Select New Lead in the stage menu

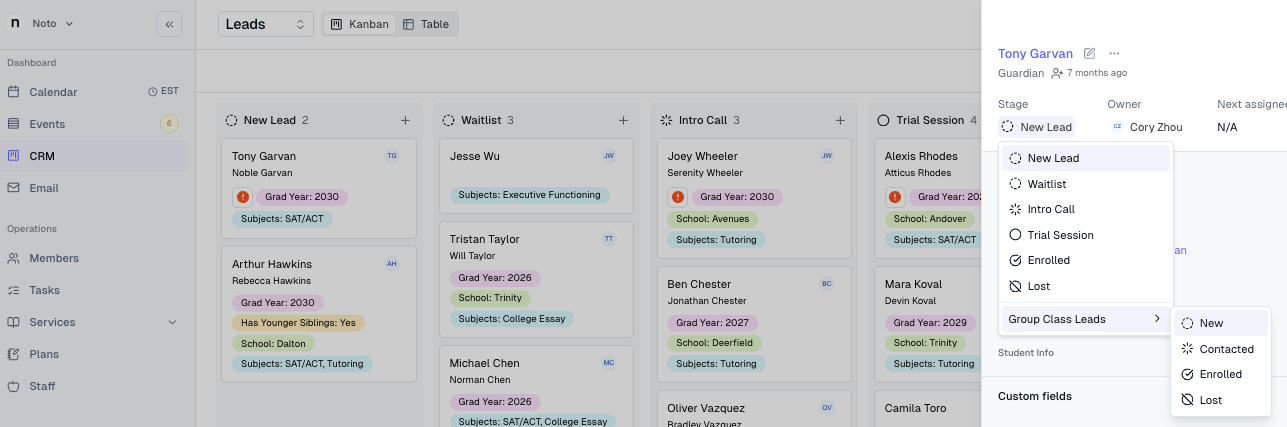(x=1086, y=158)
